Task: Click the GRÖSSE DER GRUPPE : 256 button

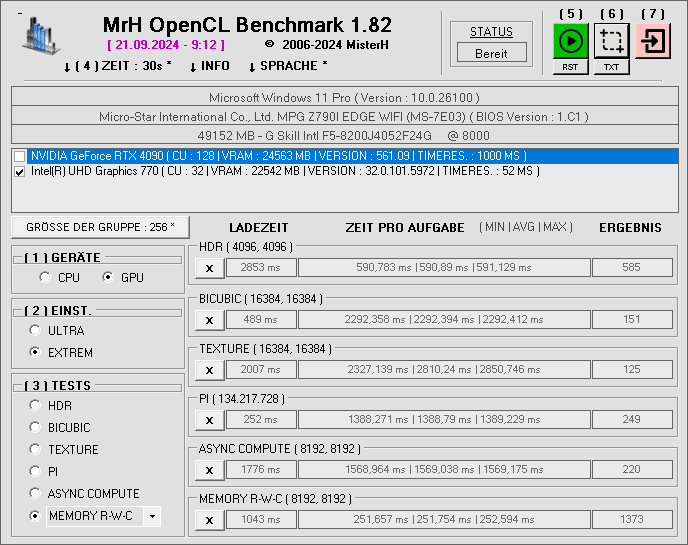Action: [100, 227]
